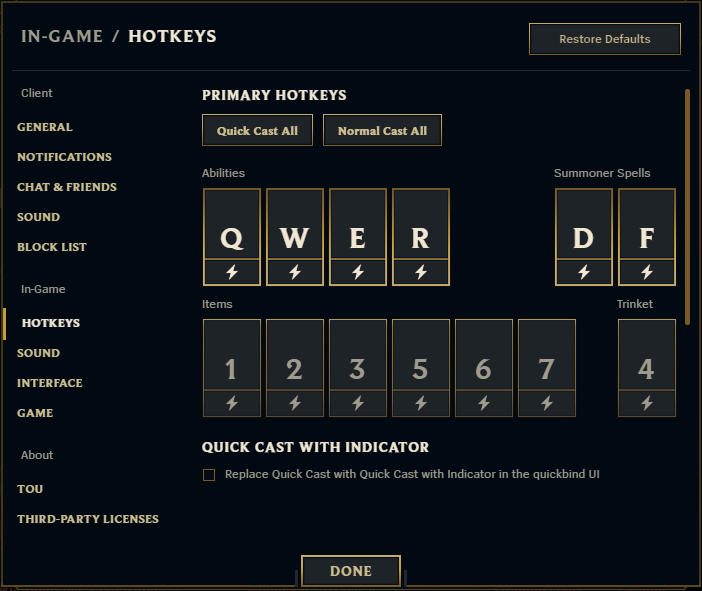Click the hotkeys panel vertical scrollbar
Image resolution: width=702 pixels, height=591 pixels.
pos(687,205)
